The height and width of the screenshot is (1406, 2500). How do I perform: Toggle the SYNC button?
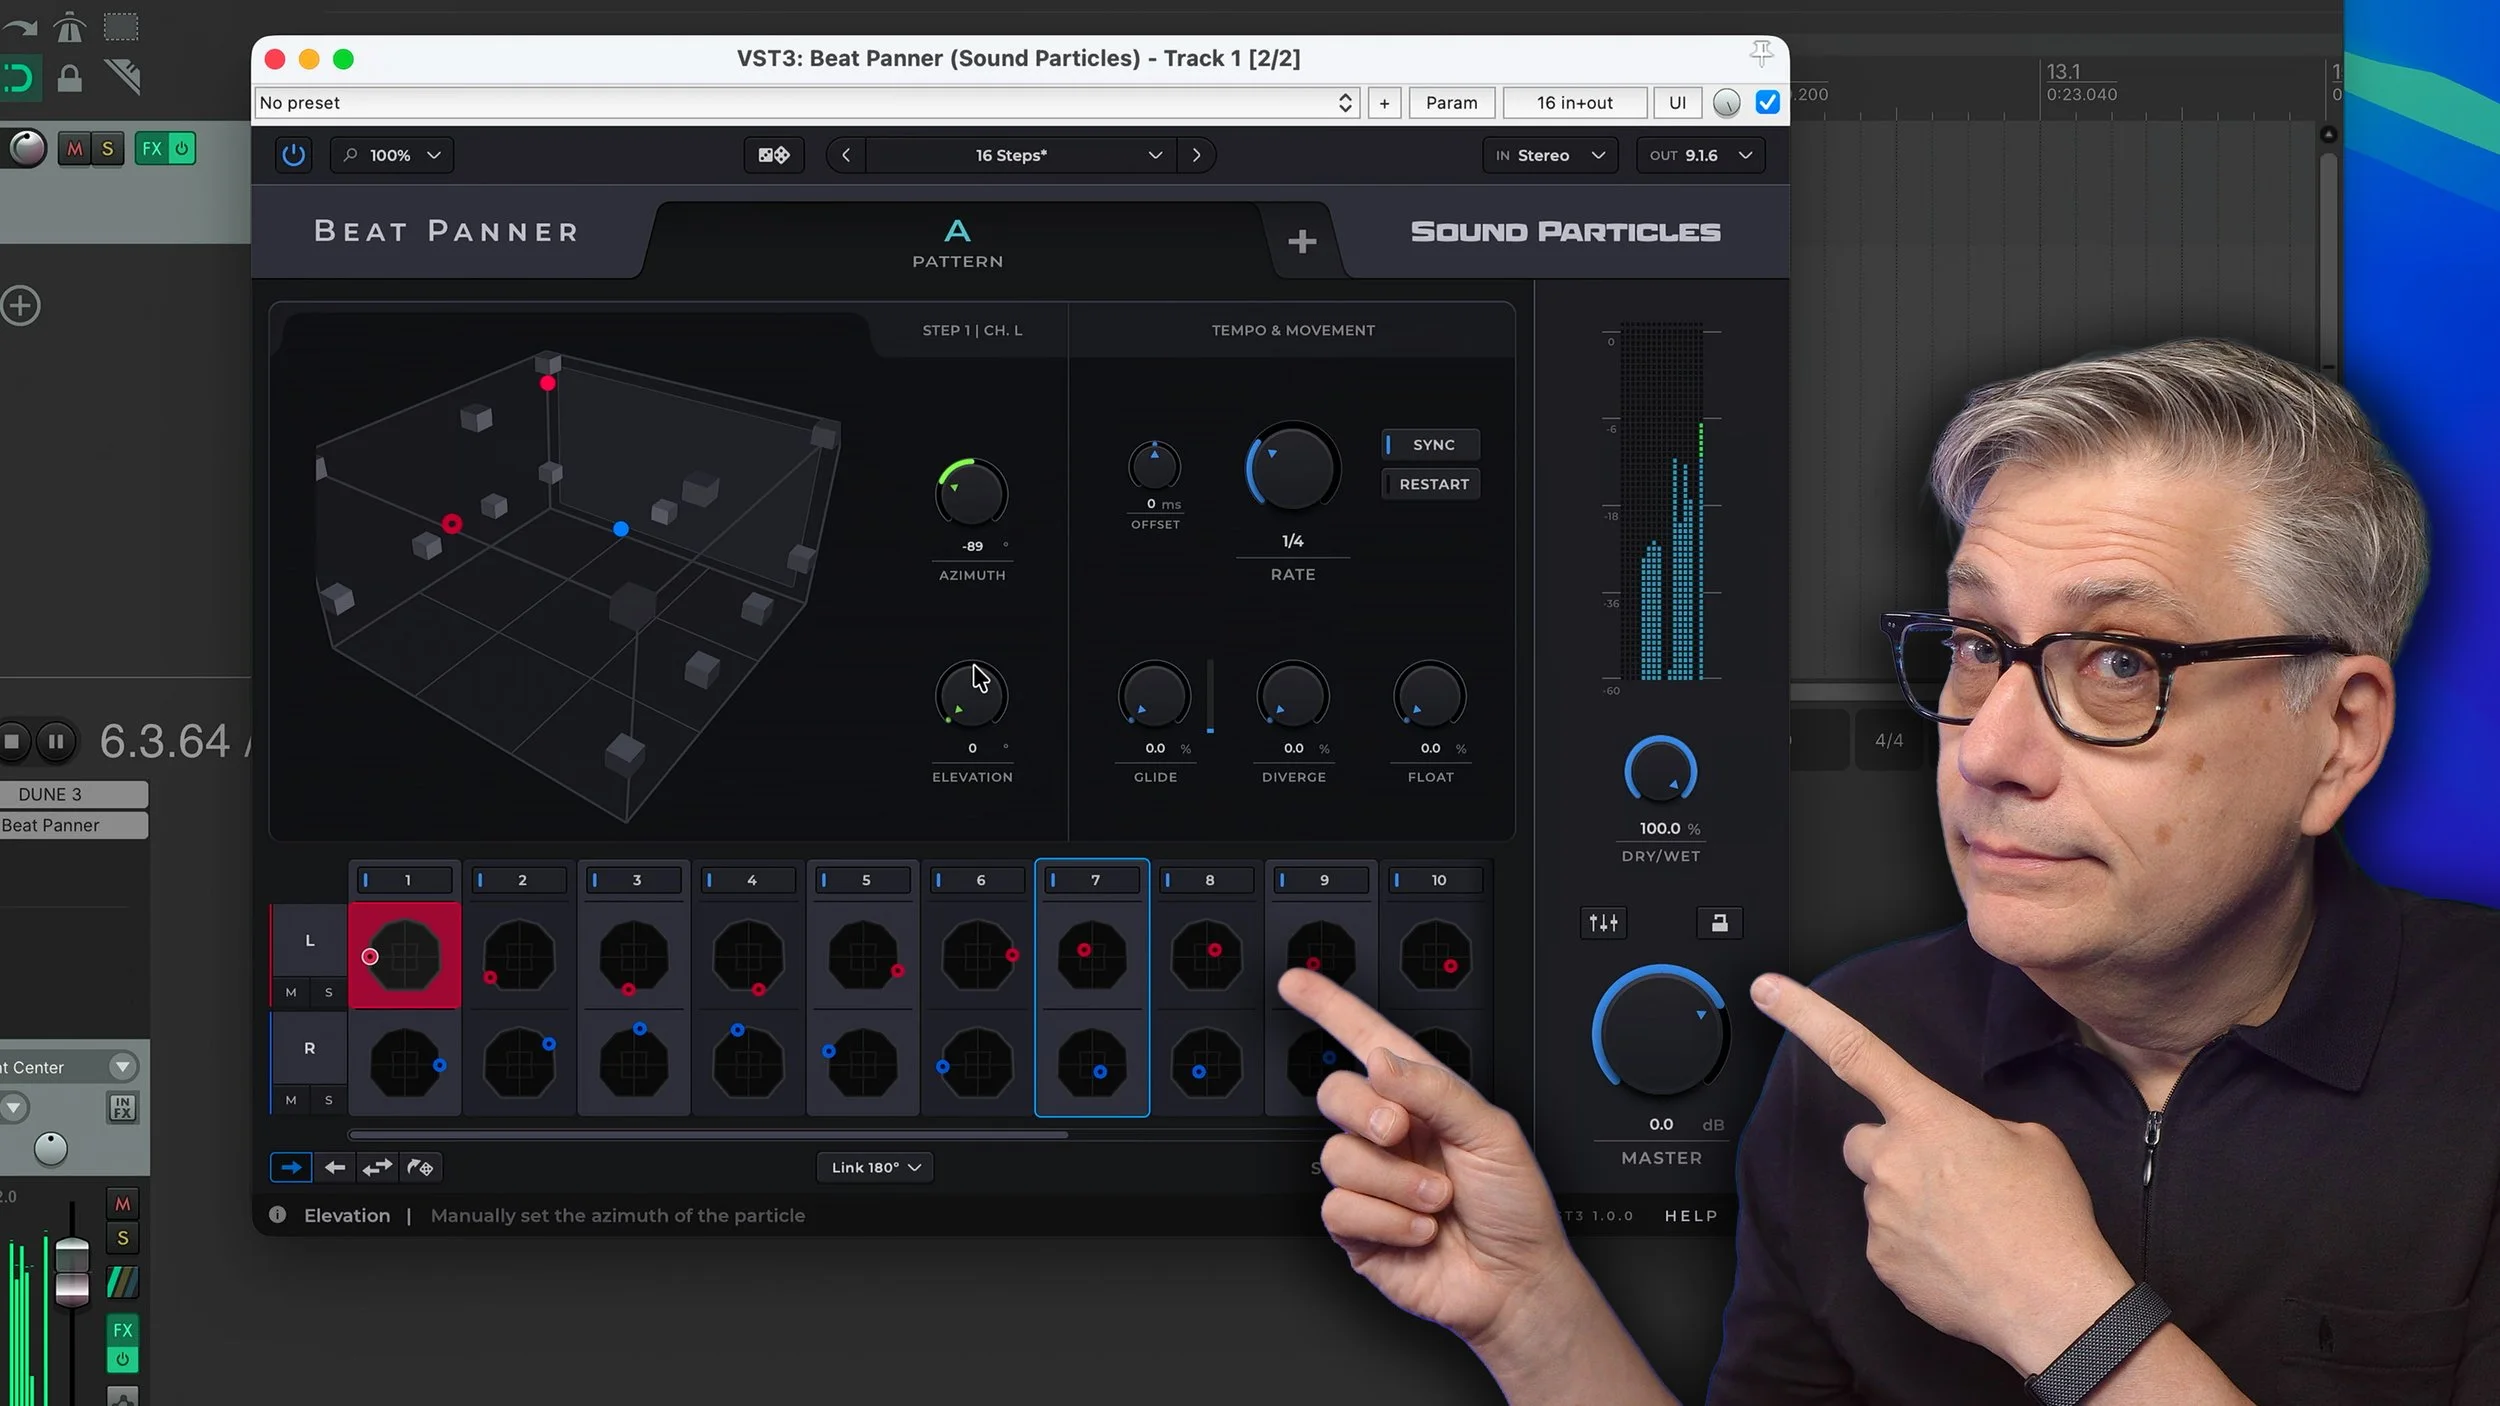point(1431,444)
